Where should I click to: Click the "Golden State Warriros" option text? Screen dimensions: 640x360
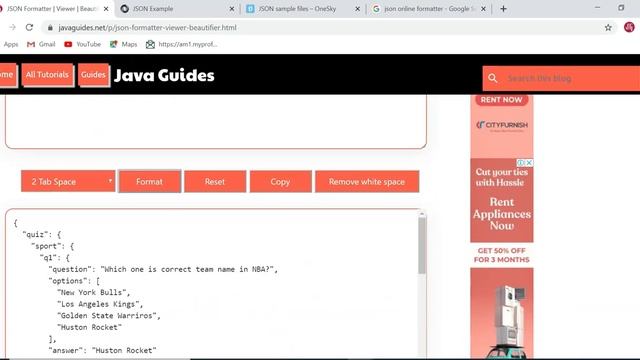(x=109, y=316)
